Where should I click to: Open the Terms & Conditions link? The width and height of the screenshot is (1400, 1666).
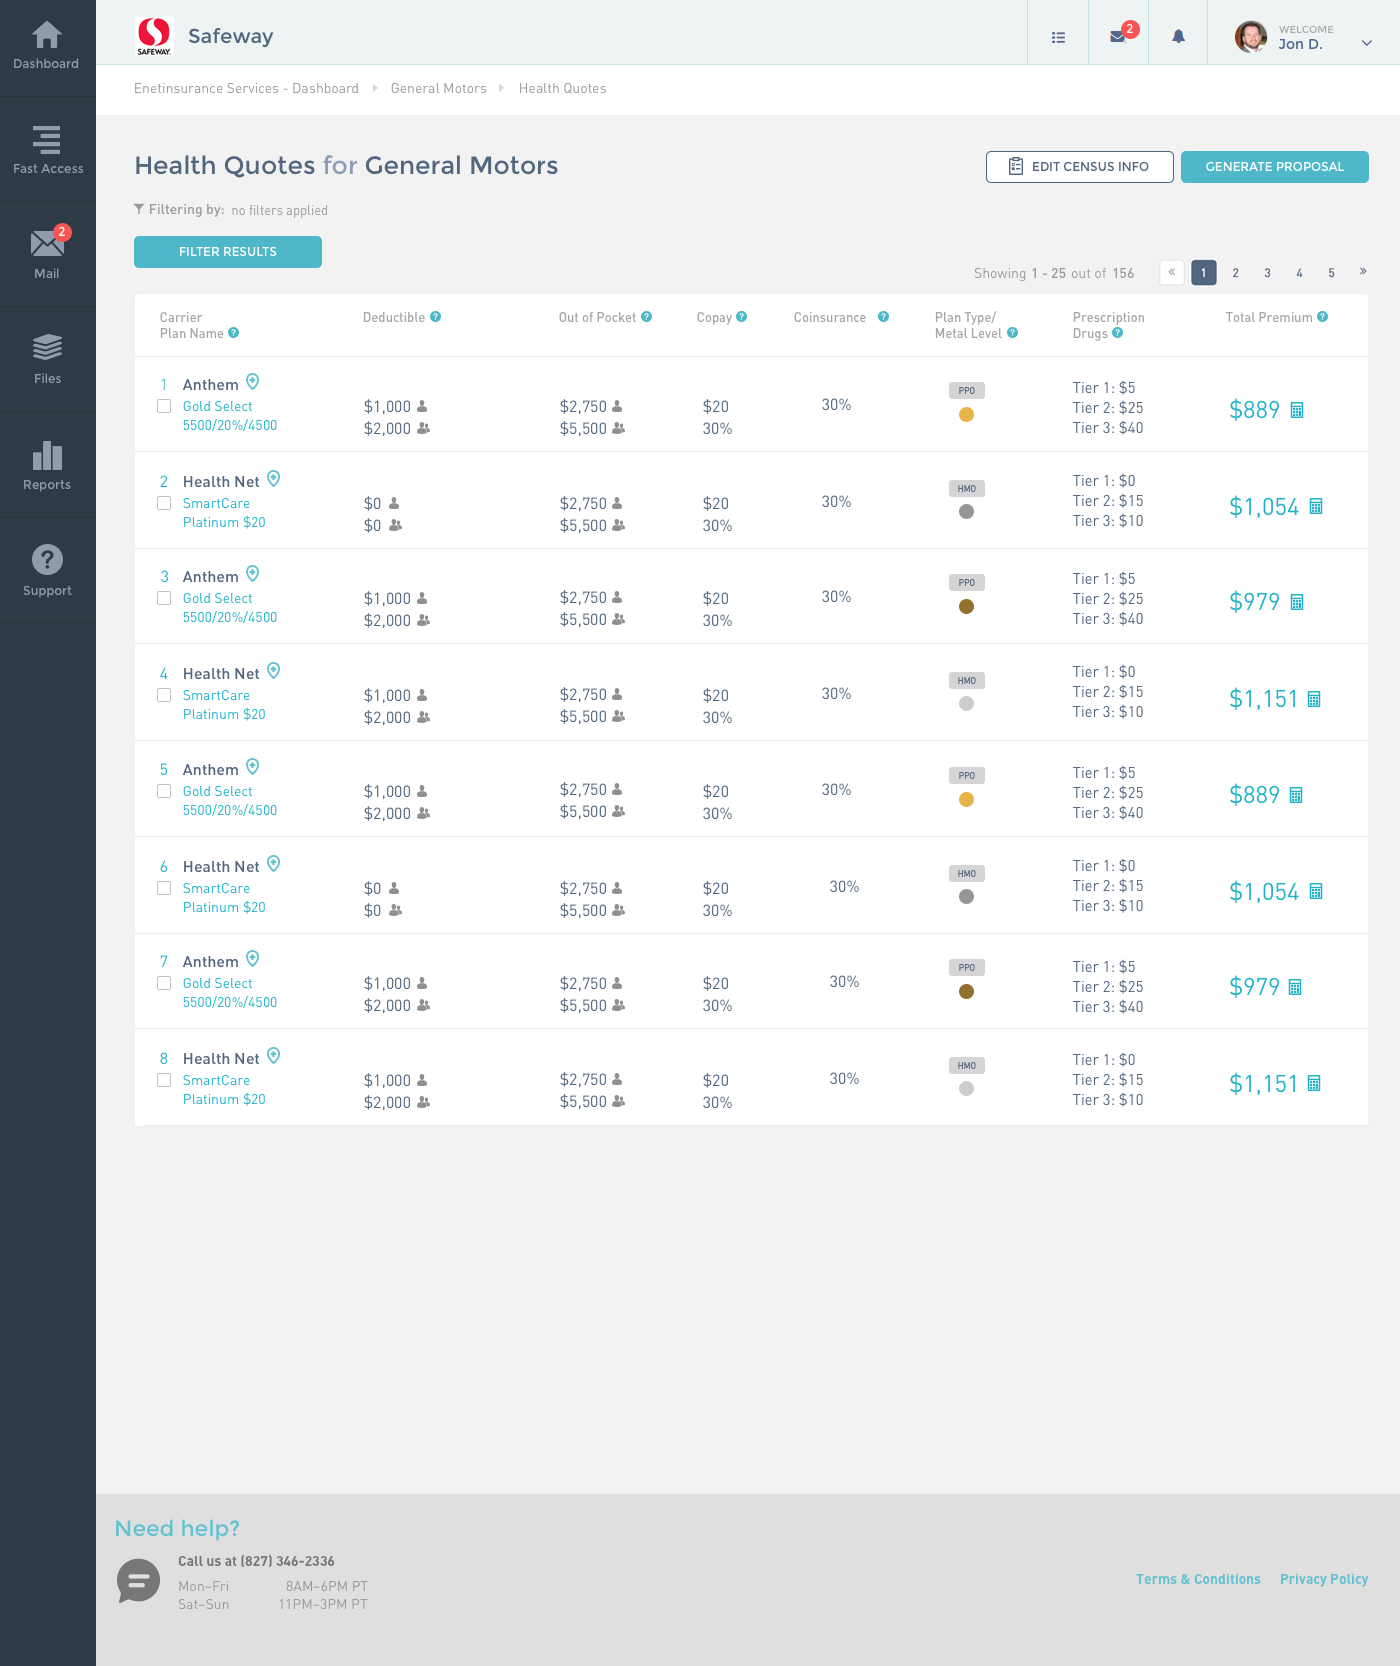click(1198, 1579)
